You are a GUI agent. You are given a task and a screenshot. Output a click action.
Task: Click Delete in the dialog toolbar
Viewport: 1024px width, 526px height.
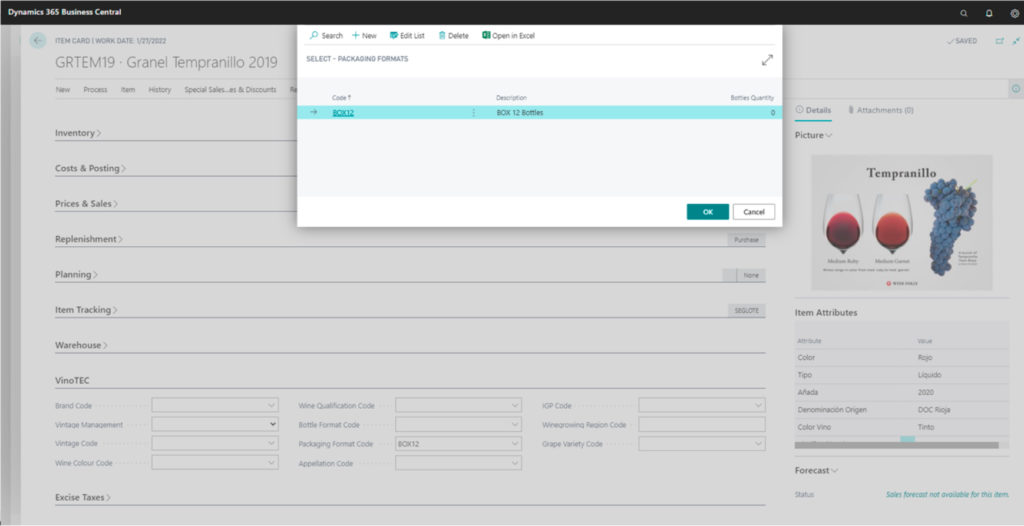[453, 35]
